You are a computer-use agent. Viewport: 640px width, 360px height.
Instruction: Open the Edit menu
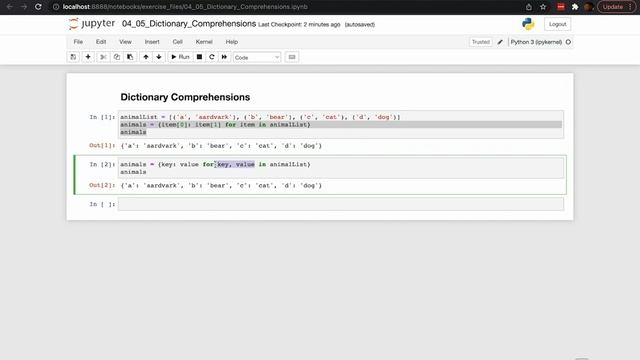[x=101, y=42]
